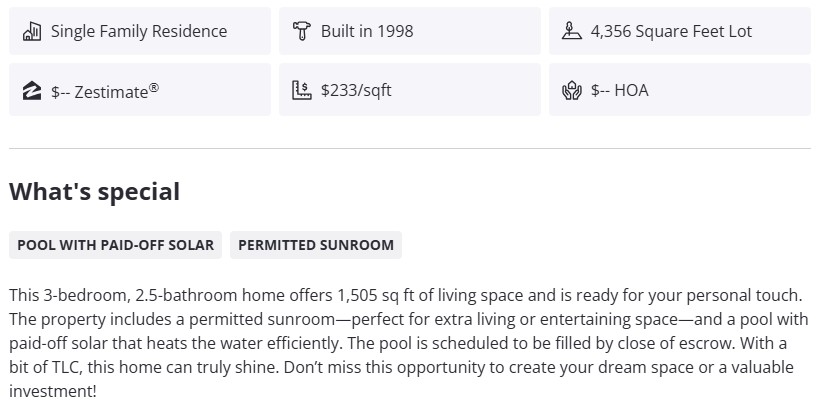Click the Zillow logo icon beside Zestimate

coord(31,90)
